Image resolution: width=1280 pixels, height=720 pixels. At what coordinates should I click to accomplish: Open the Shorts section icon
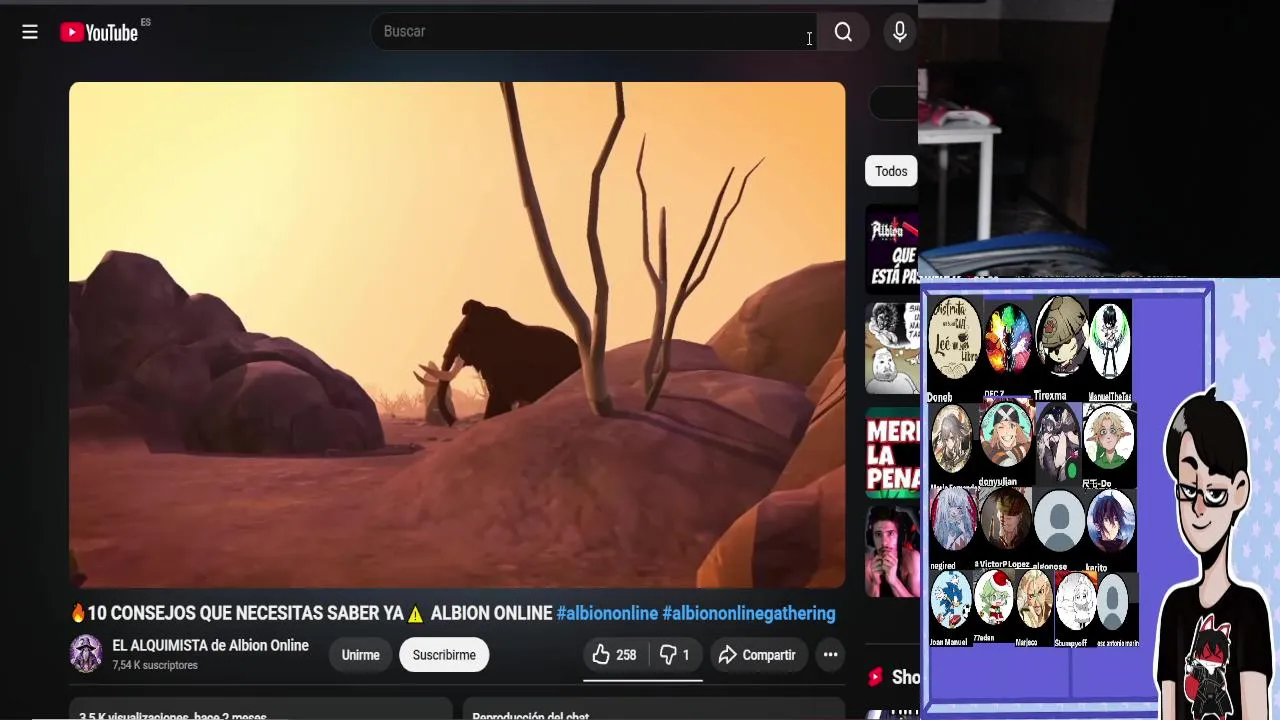coord(875,677)
